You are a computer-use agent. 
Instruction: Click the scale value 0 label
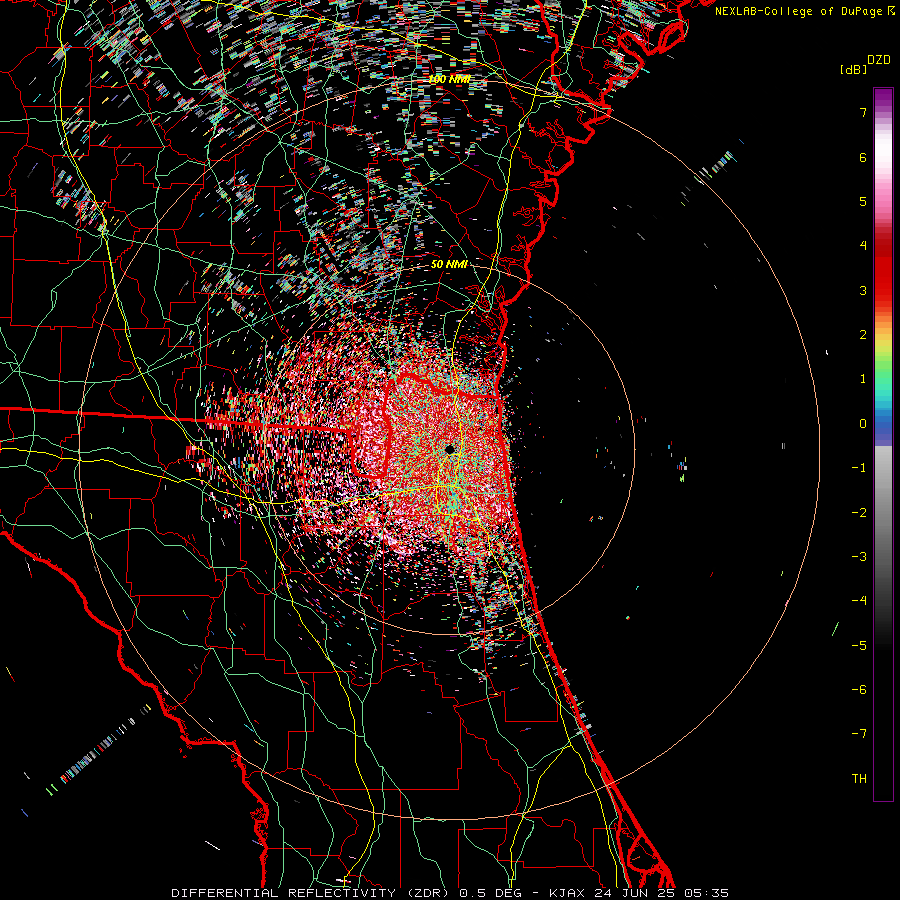tap(863, 424)
